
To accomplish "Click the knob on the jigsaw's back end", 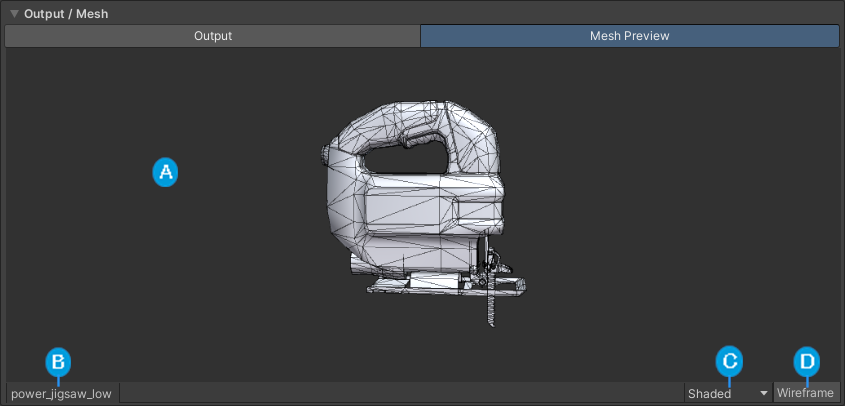I will point(325,154).
